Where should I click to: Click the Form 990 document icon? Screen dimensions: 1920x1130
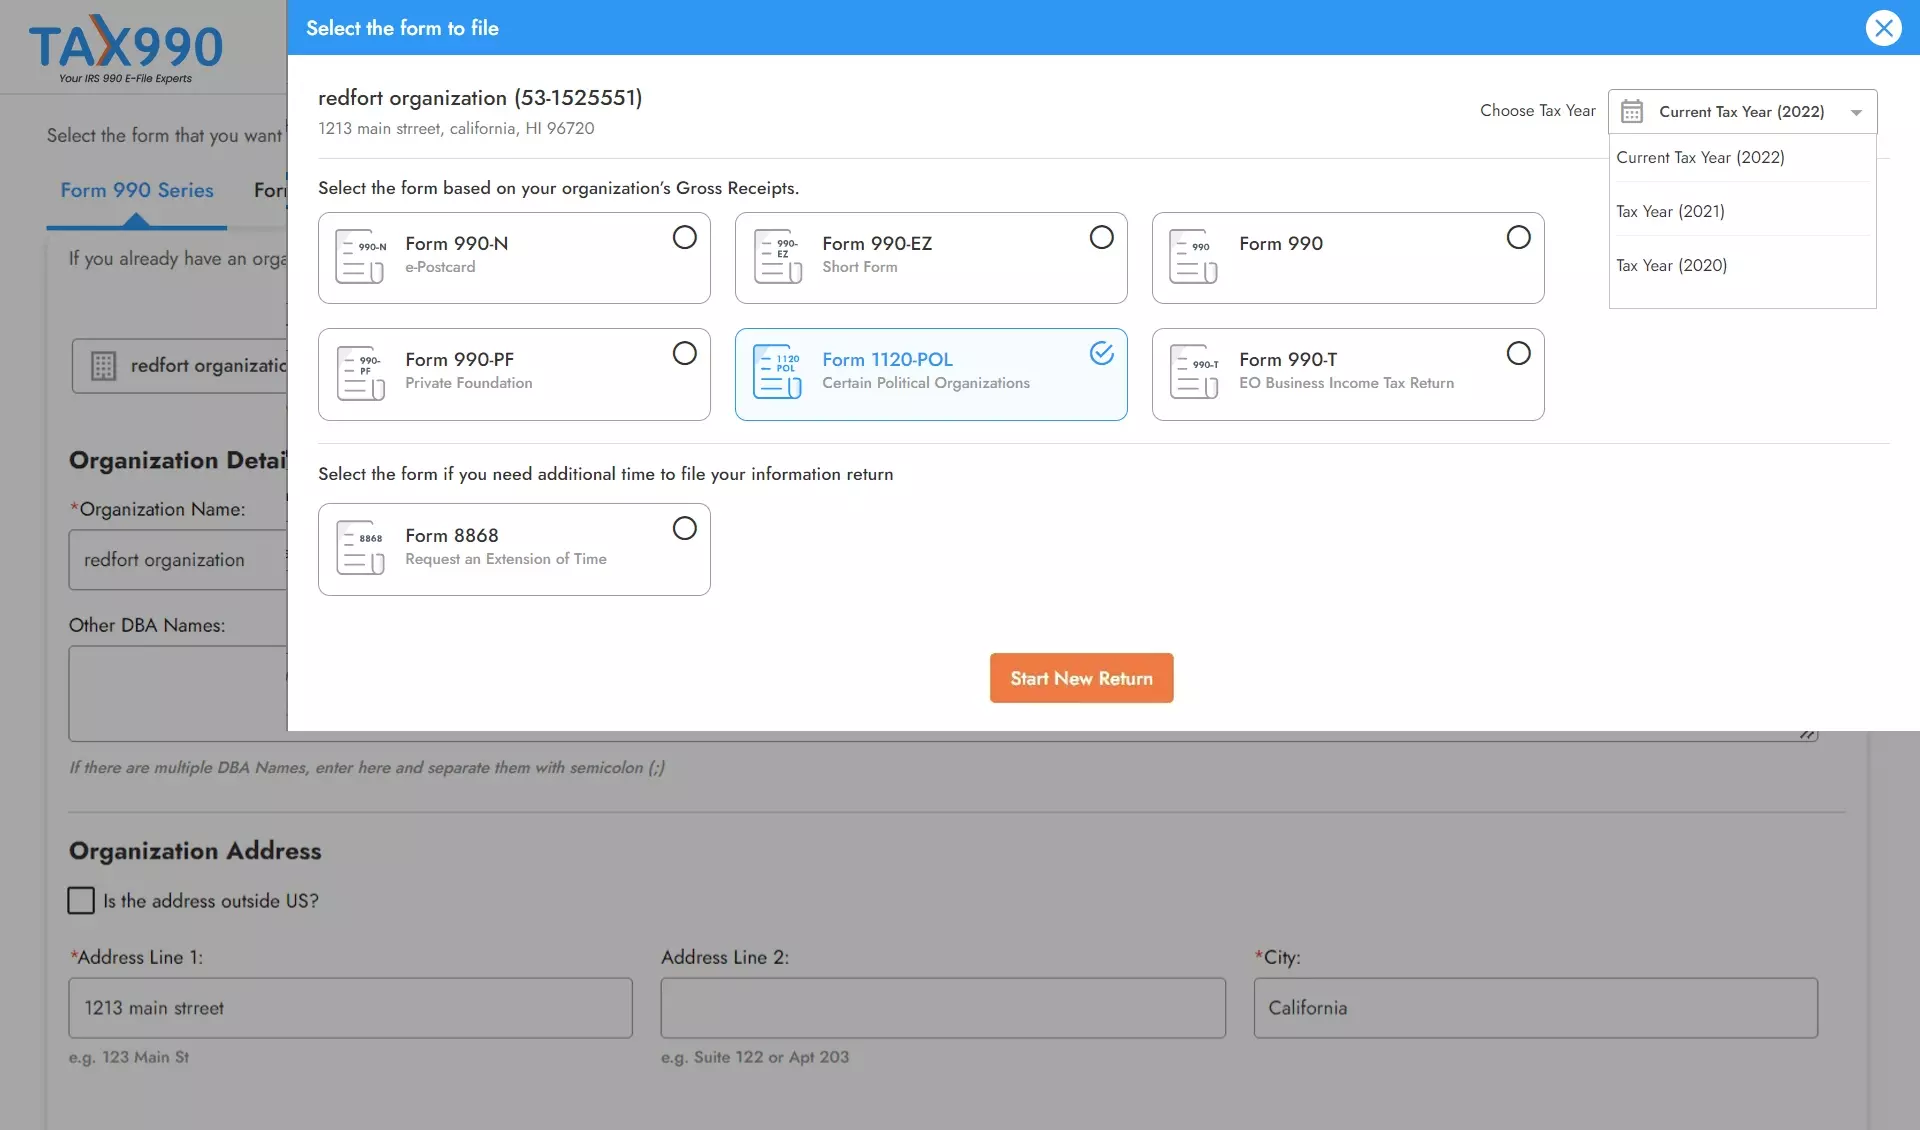pyautogui.click(x=1194, y=257)
